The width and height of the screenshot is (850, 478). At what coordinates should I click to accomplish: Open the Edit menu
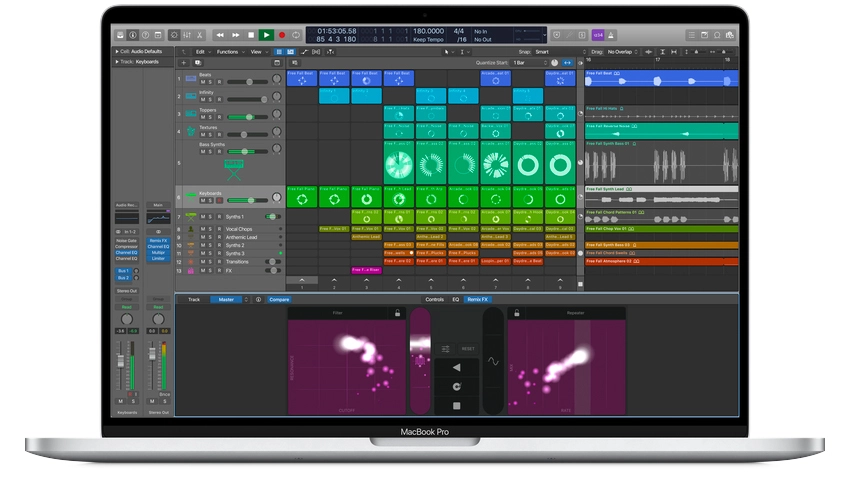click(x=203, y=52)
